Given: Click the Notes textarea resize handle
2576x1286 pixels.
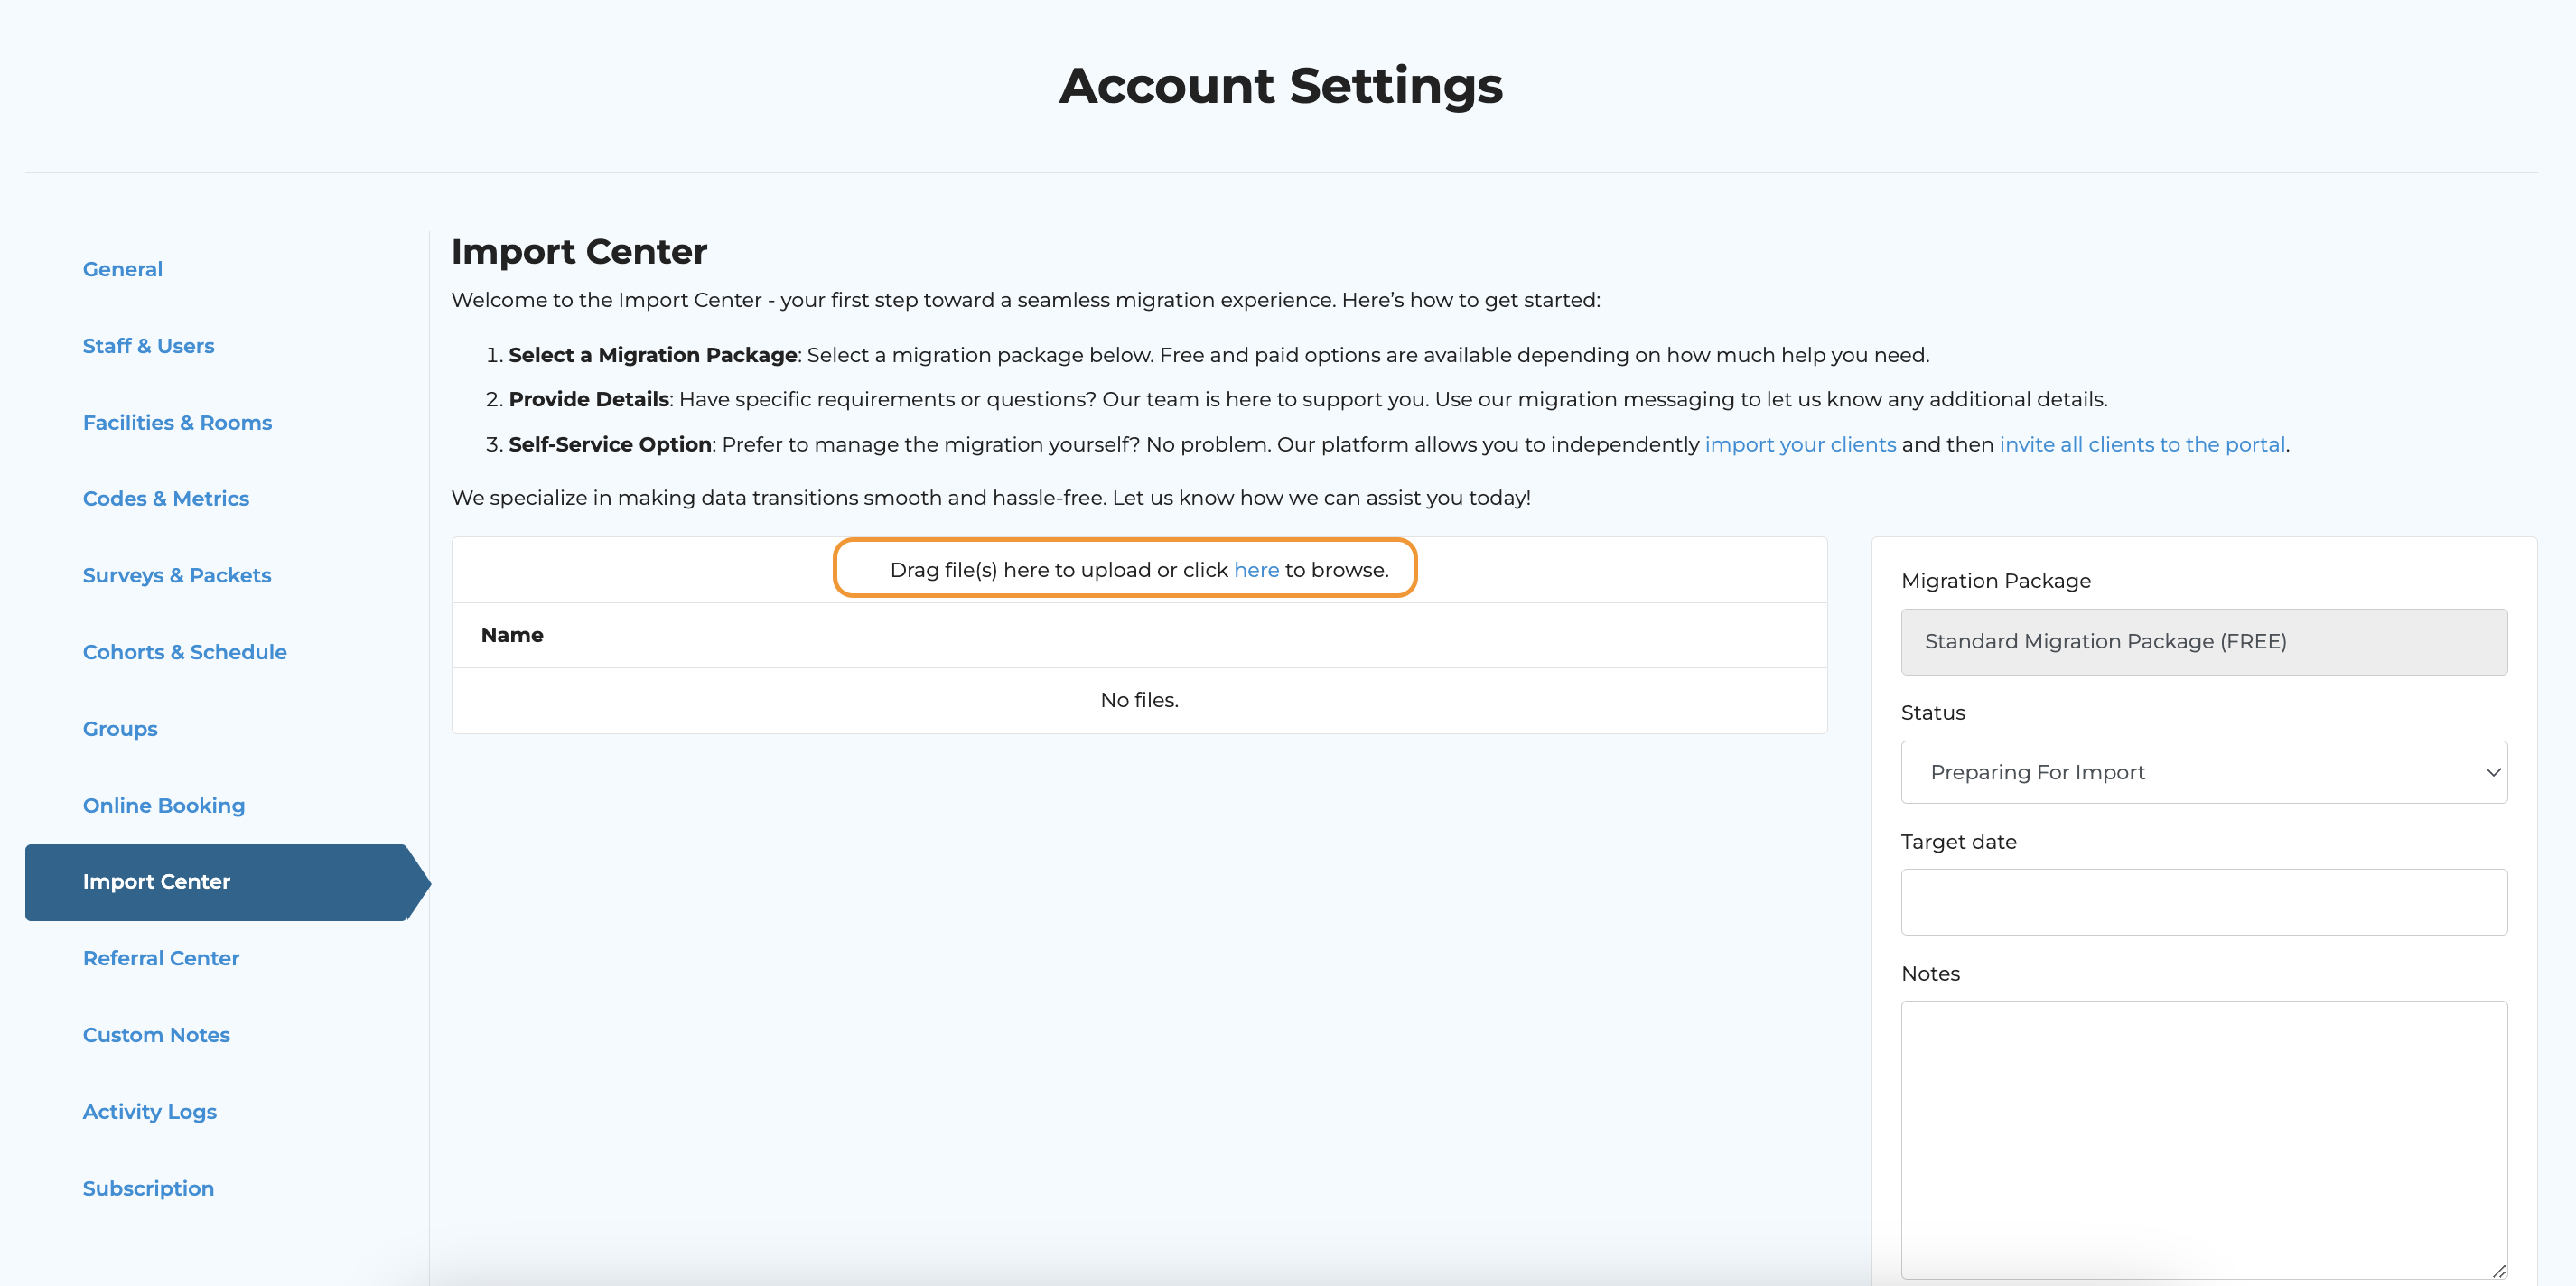Looking at the screenshot, I should click(x=2497, y=1270).
